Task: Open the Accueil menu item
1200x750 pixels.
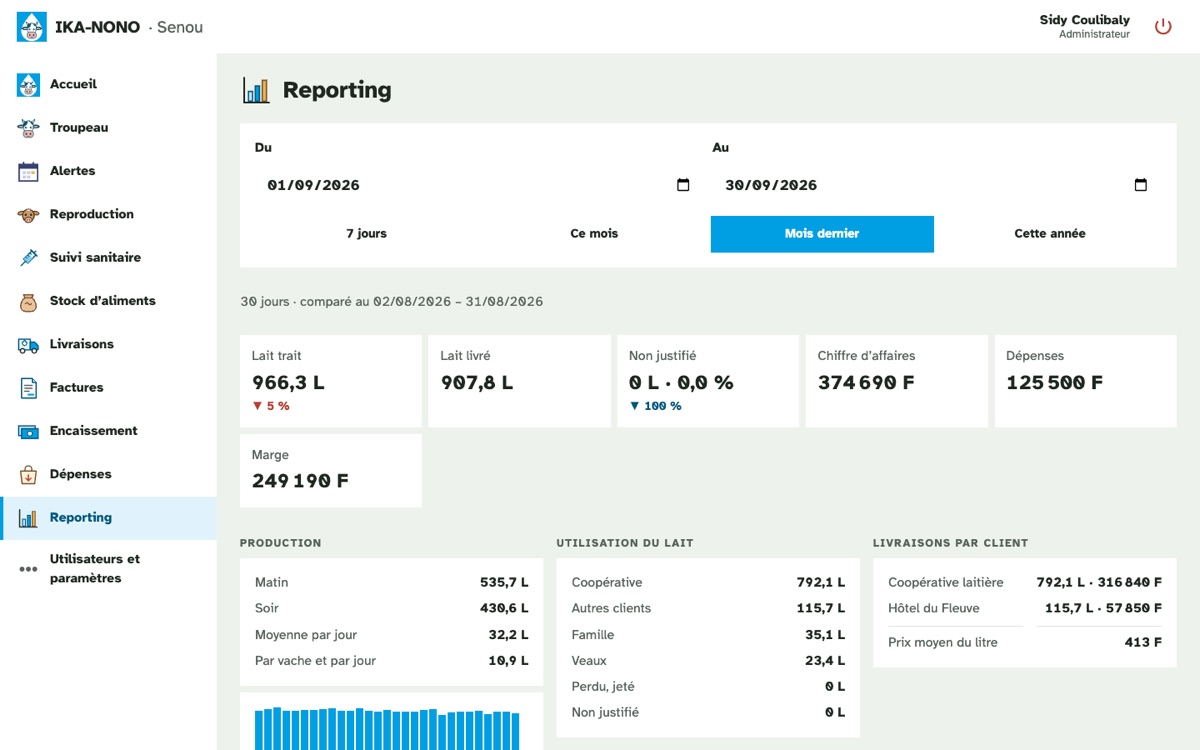Action: click(x=108, y=85)
